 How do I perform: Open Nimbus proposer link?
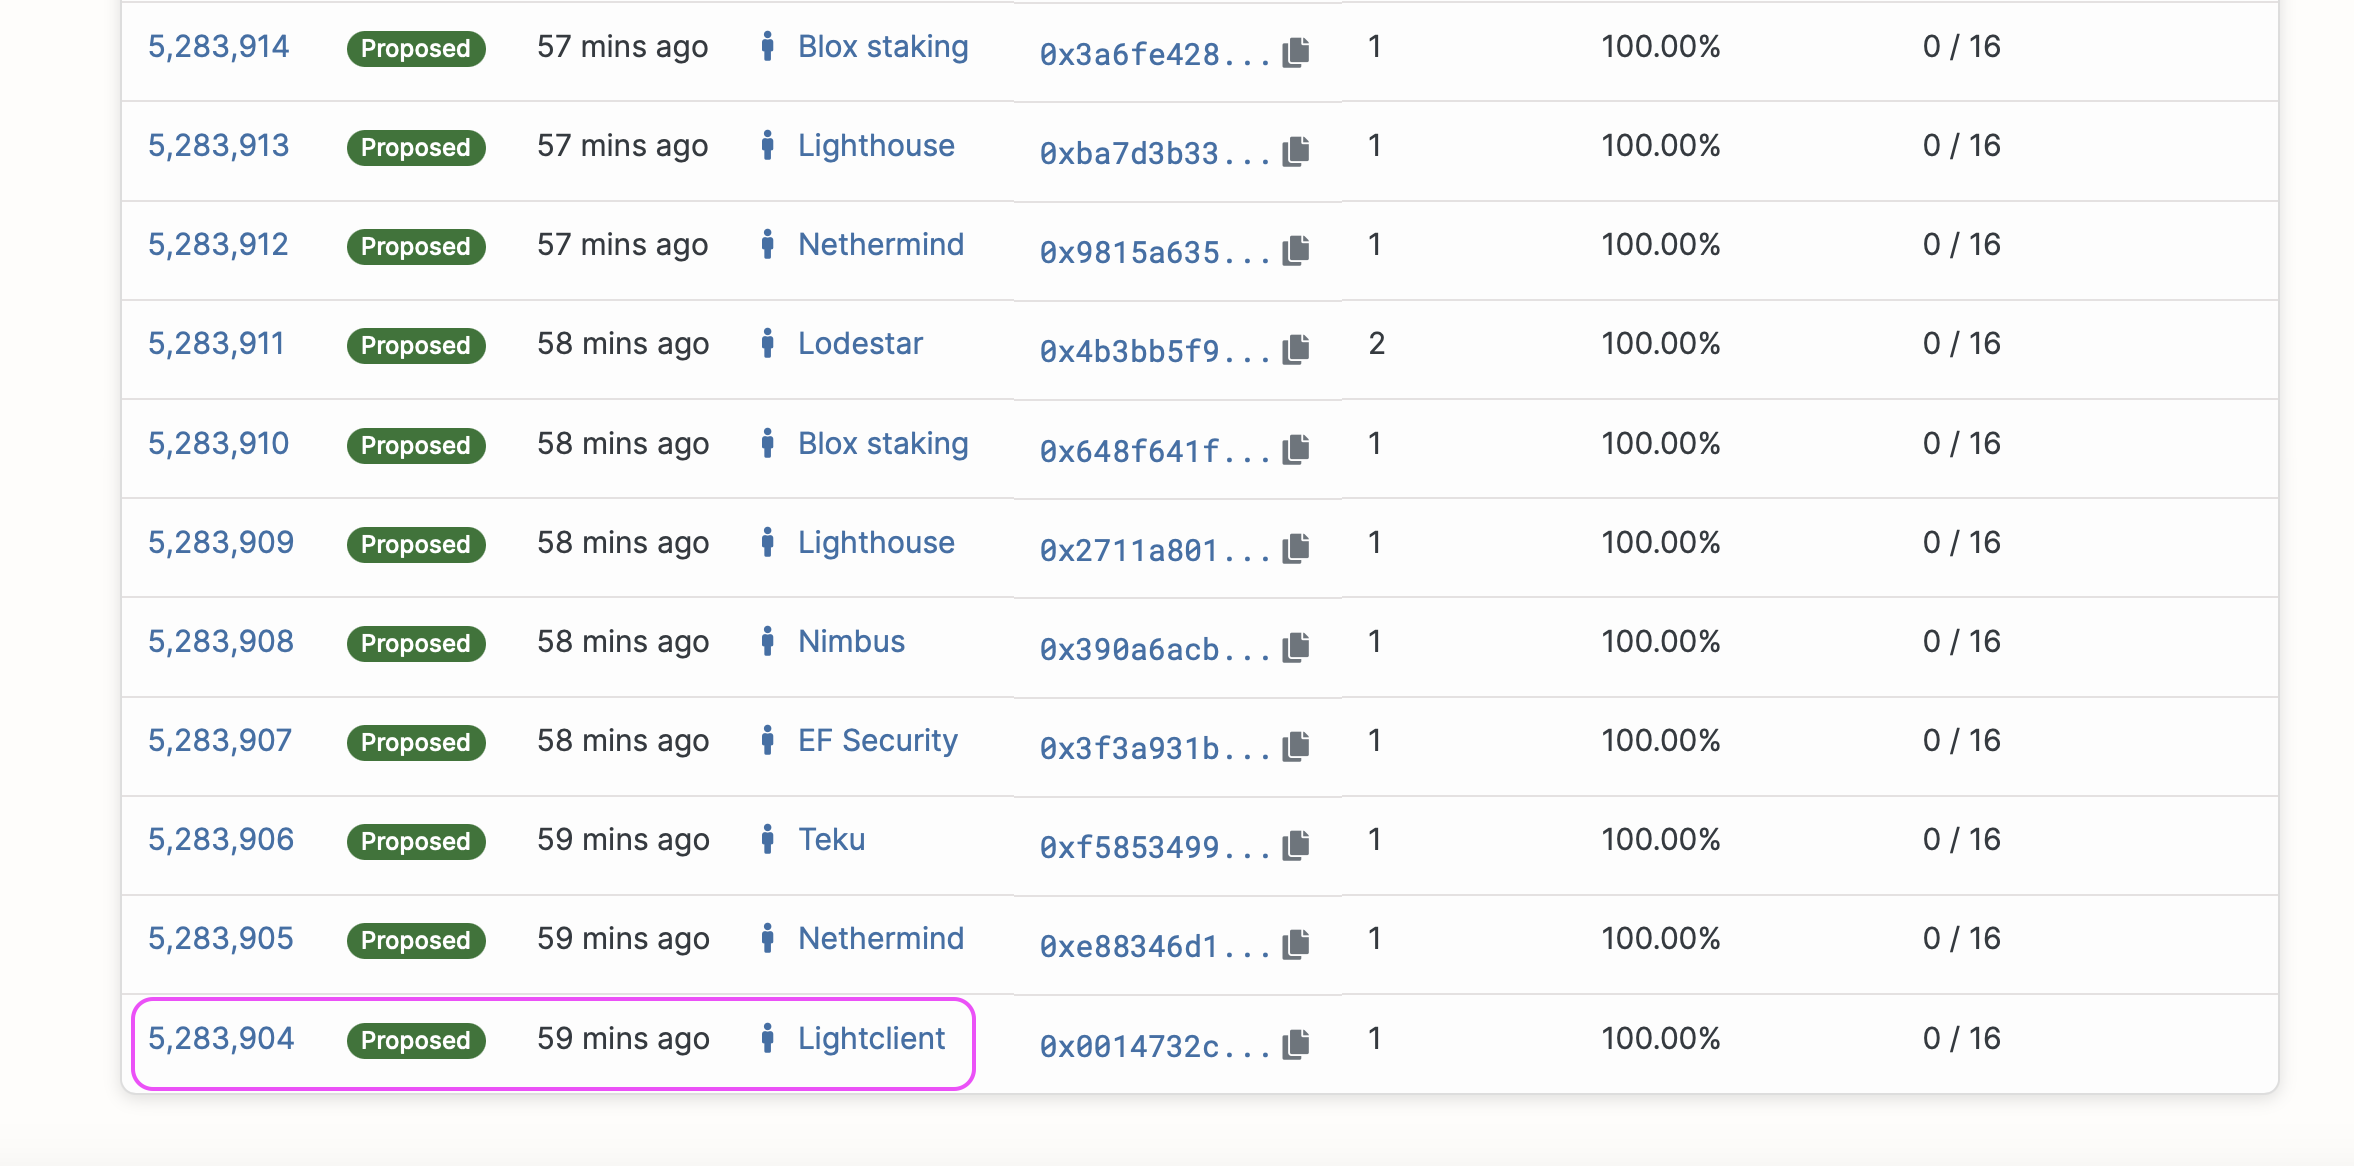(x=851, y=642)
